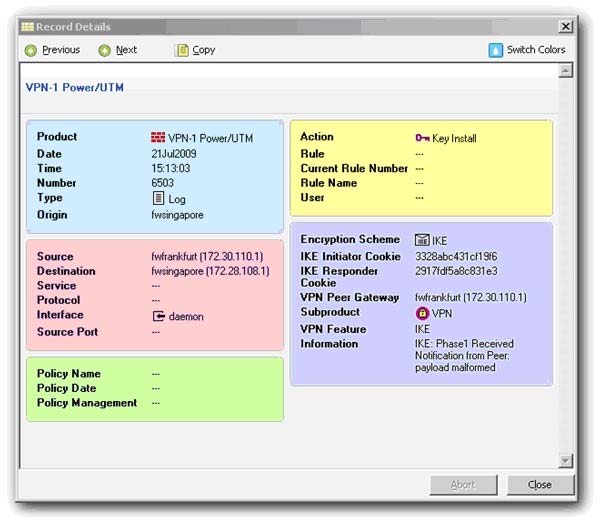Click the scrollbar down arrow
Image resolution: width=602 pixels, height=526 pixels.
[566, 461]
